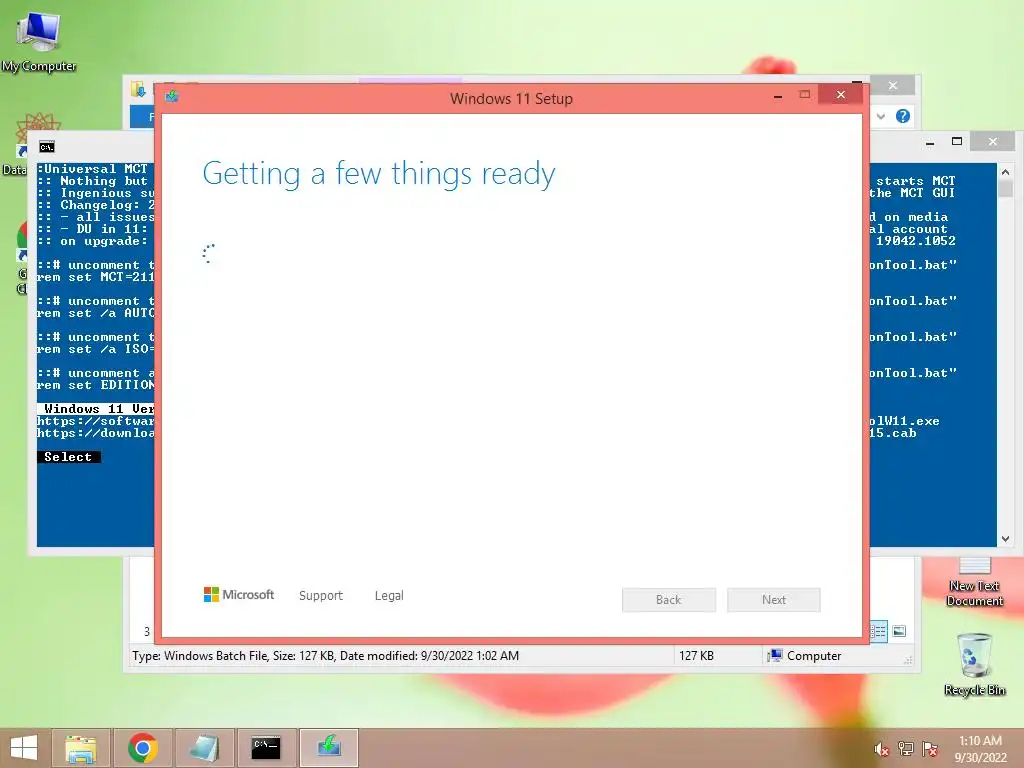The width and height of the screenshot is (1024, 768).
Task: Click the '127 KB' status bar size
Action: (x=696, y=656)
